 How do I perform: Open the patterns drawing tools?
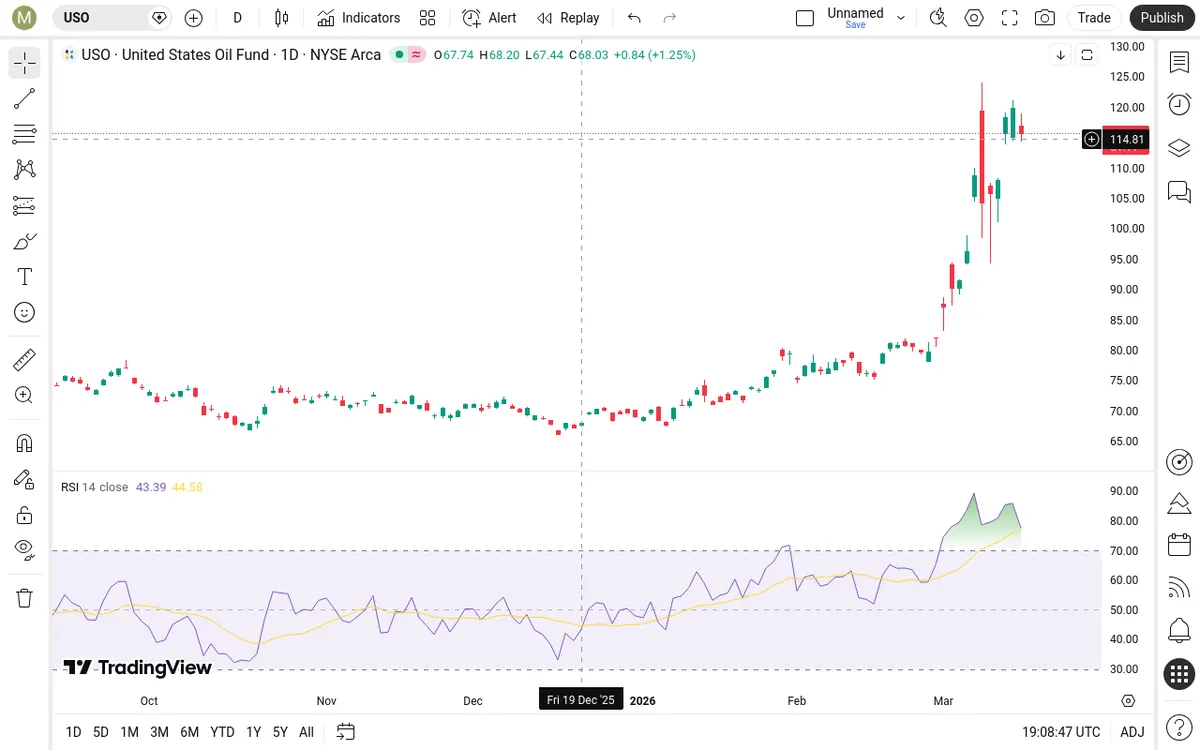[x=25, y=170]
